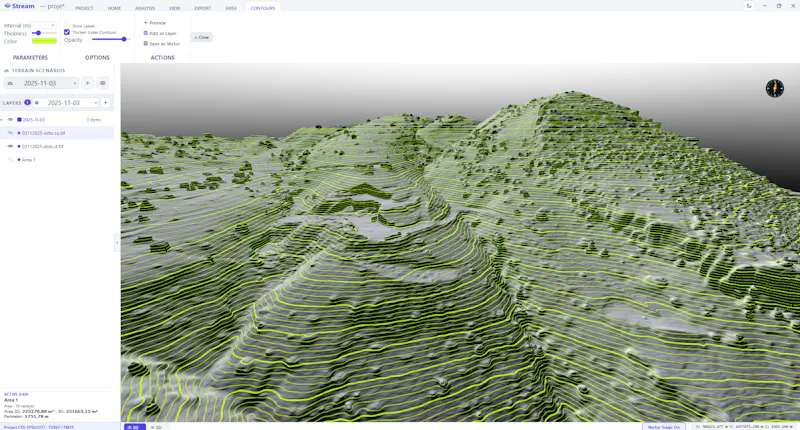Toggle Vector Snap On
Viewport: 800px width, 430px height.
click(664, 427)
